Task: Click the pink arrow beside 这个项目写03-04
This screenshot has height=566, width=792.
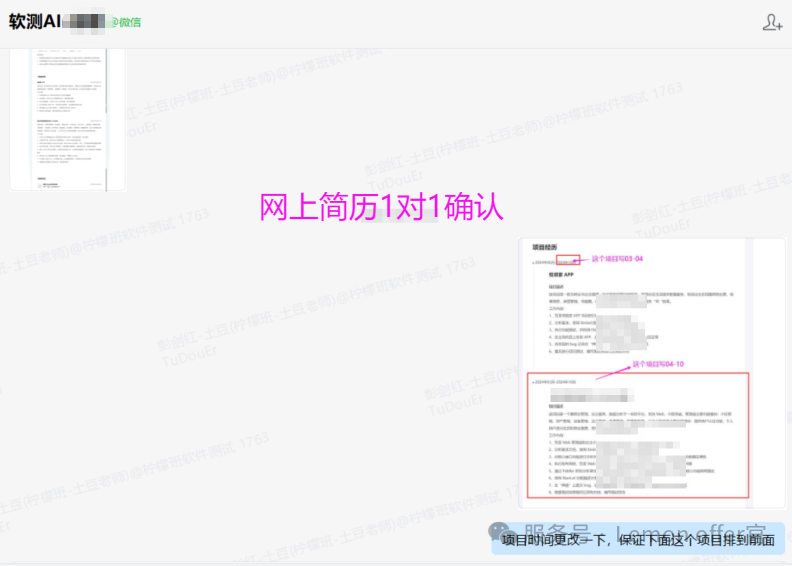Action: (585, 260)
